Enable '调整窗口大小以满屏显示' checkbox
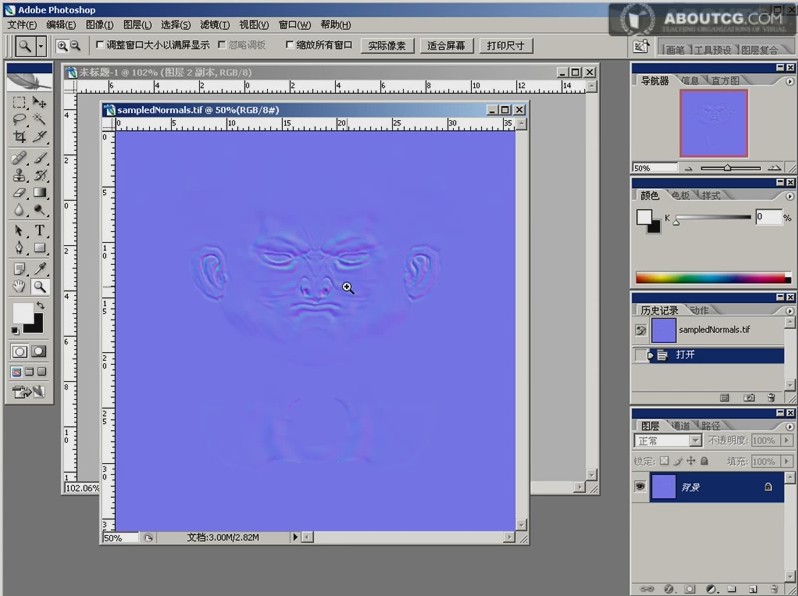The image size is (798, 596). (x=100, y=45)
